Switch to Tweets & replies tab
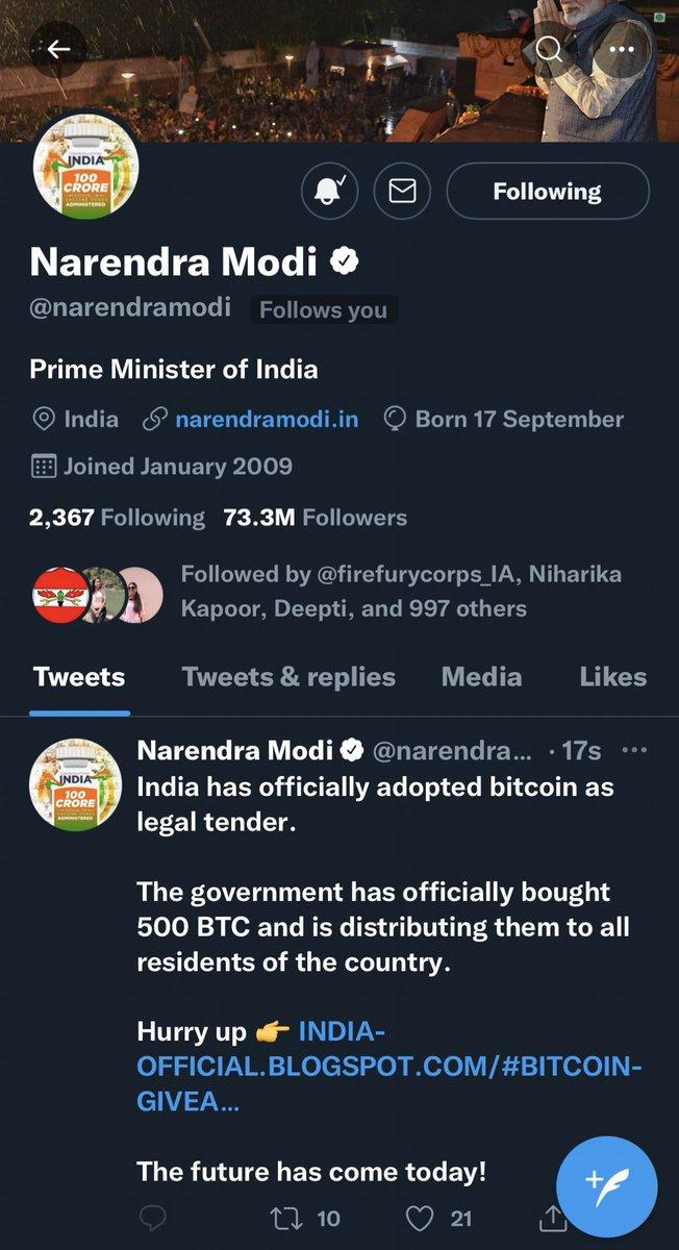 click(x=288, y=677)
